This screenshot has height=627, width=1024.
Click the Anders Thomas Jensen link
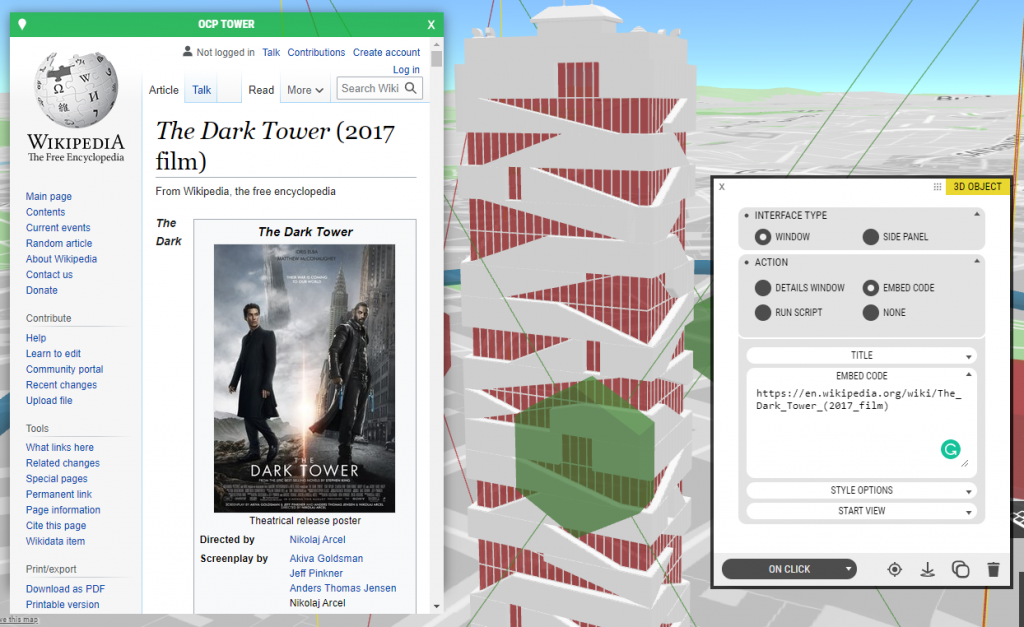click(343, 588)
